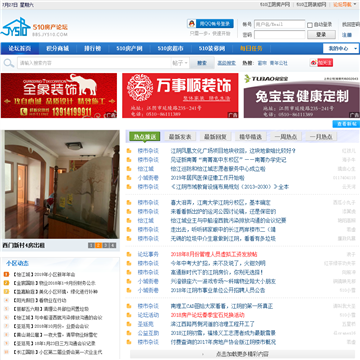The image size is (360, 360).
Task: Open the 帖子 search type dropdown
Action: tap(180, 63)
